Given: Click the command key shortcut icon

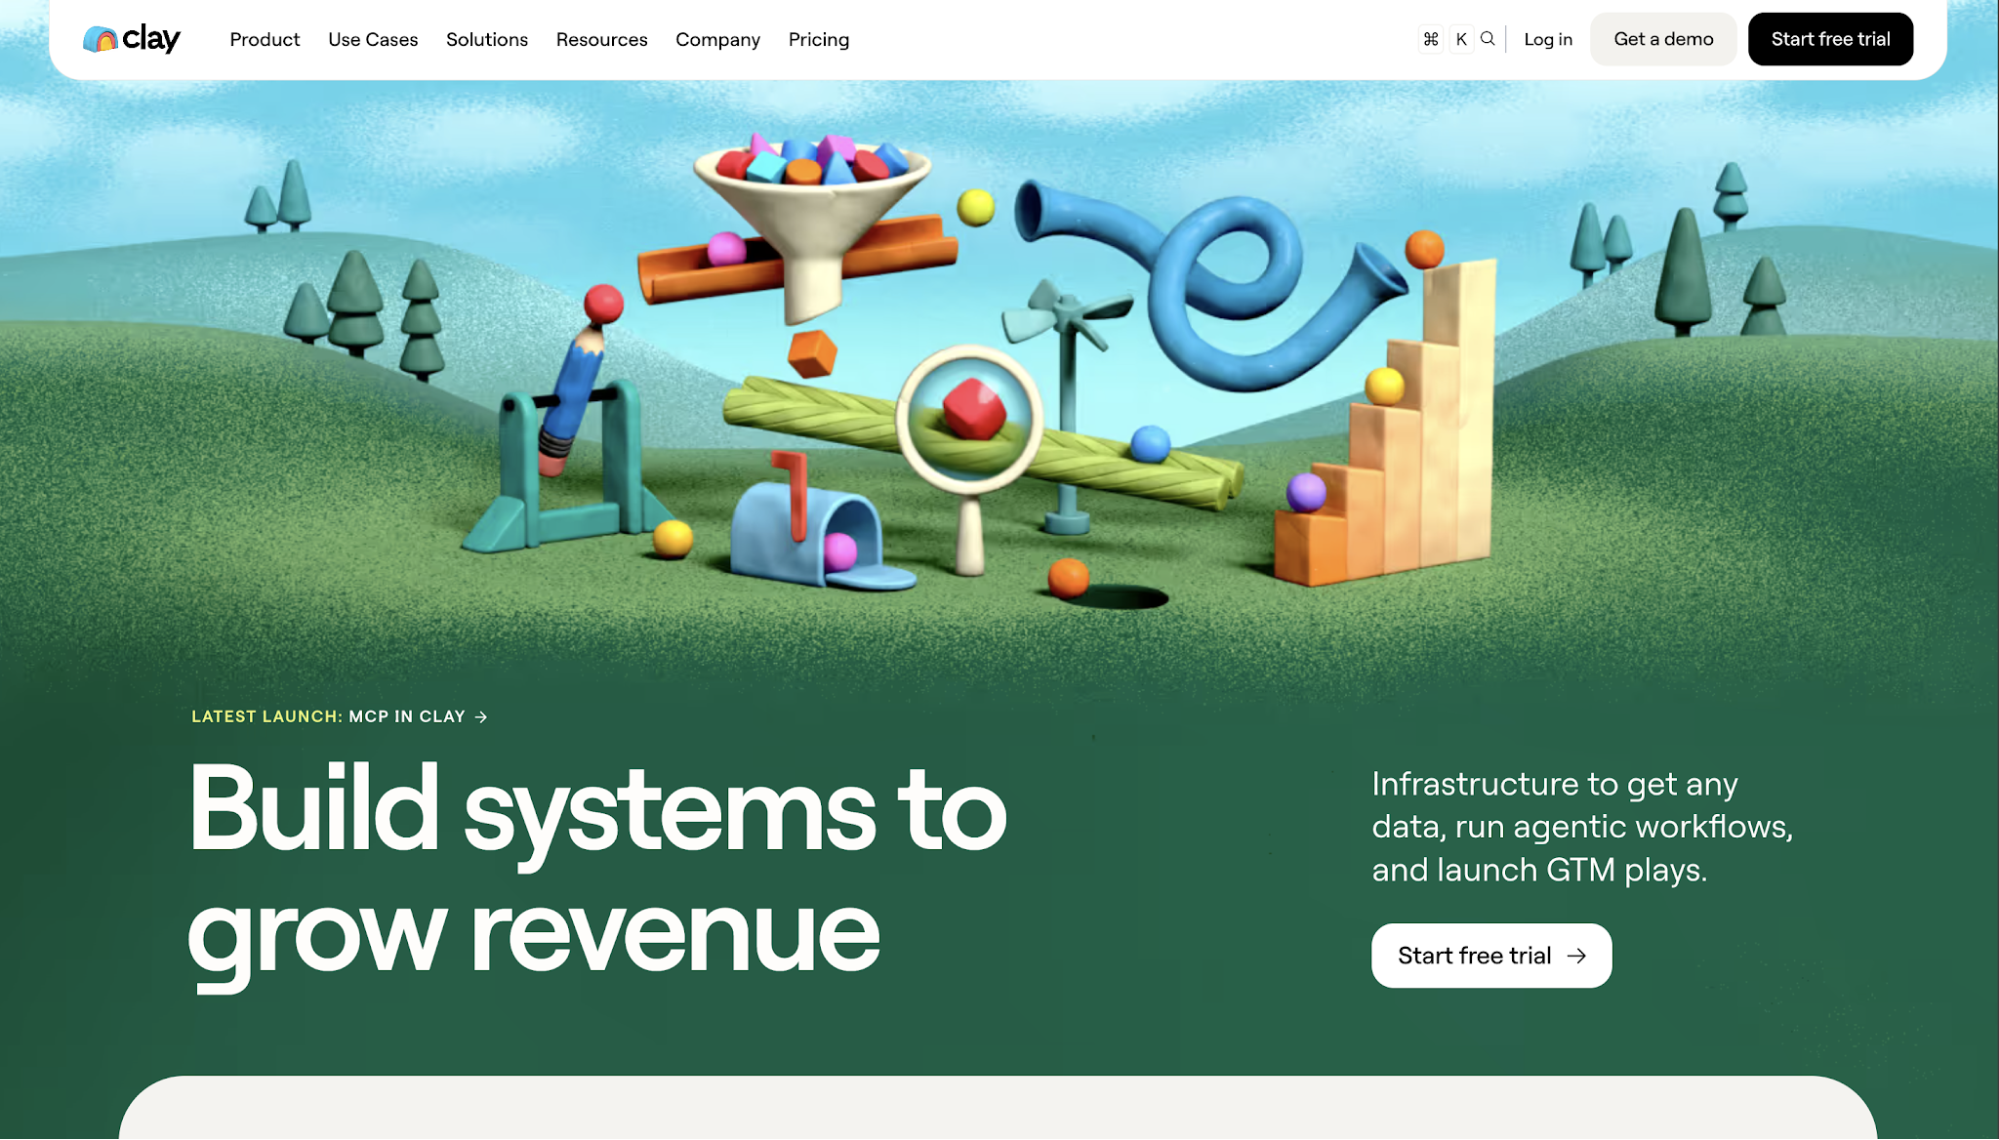Looking at the screenshot, I should [1431, 39].
